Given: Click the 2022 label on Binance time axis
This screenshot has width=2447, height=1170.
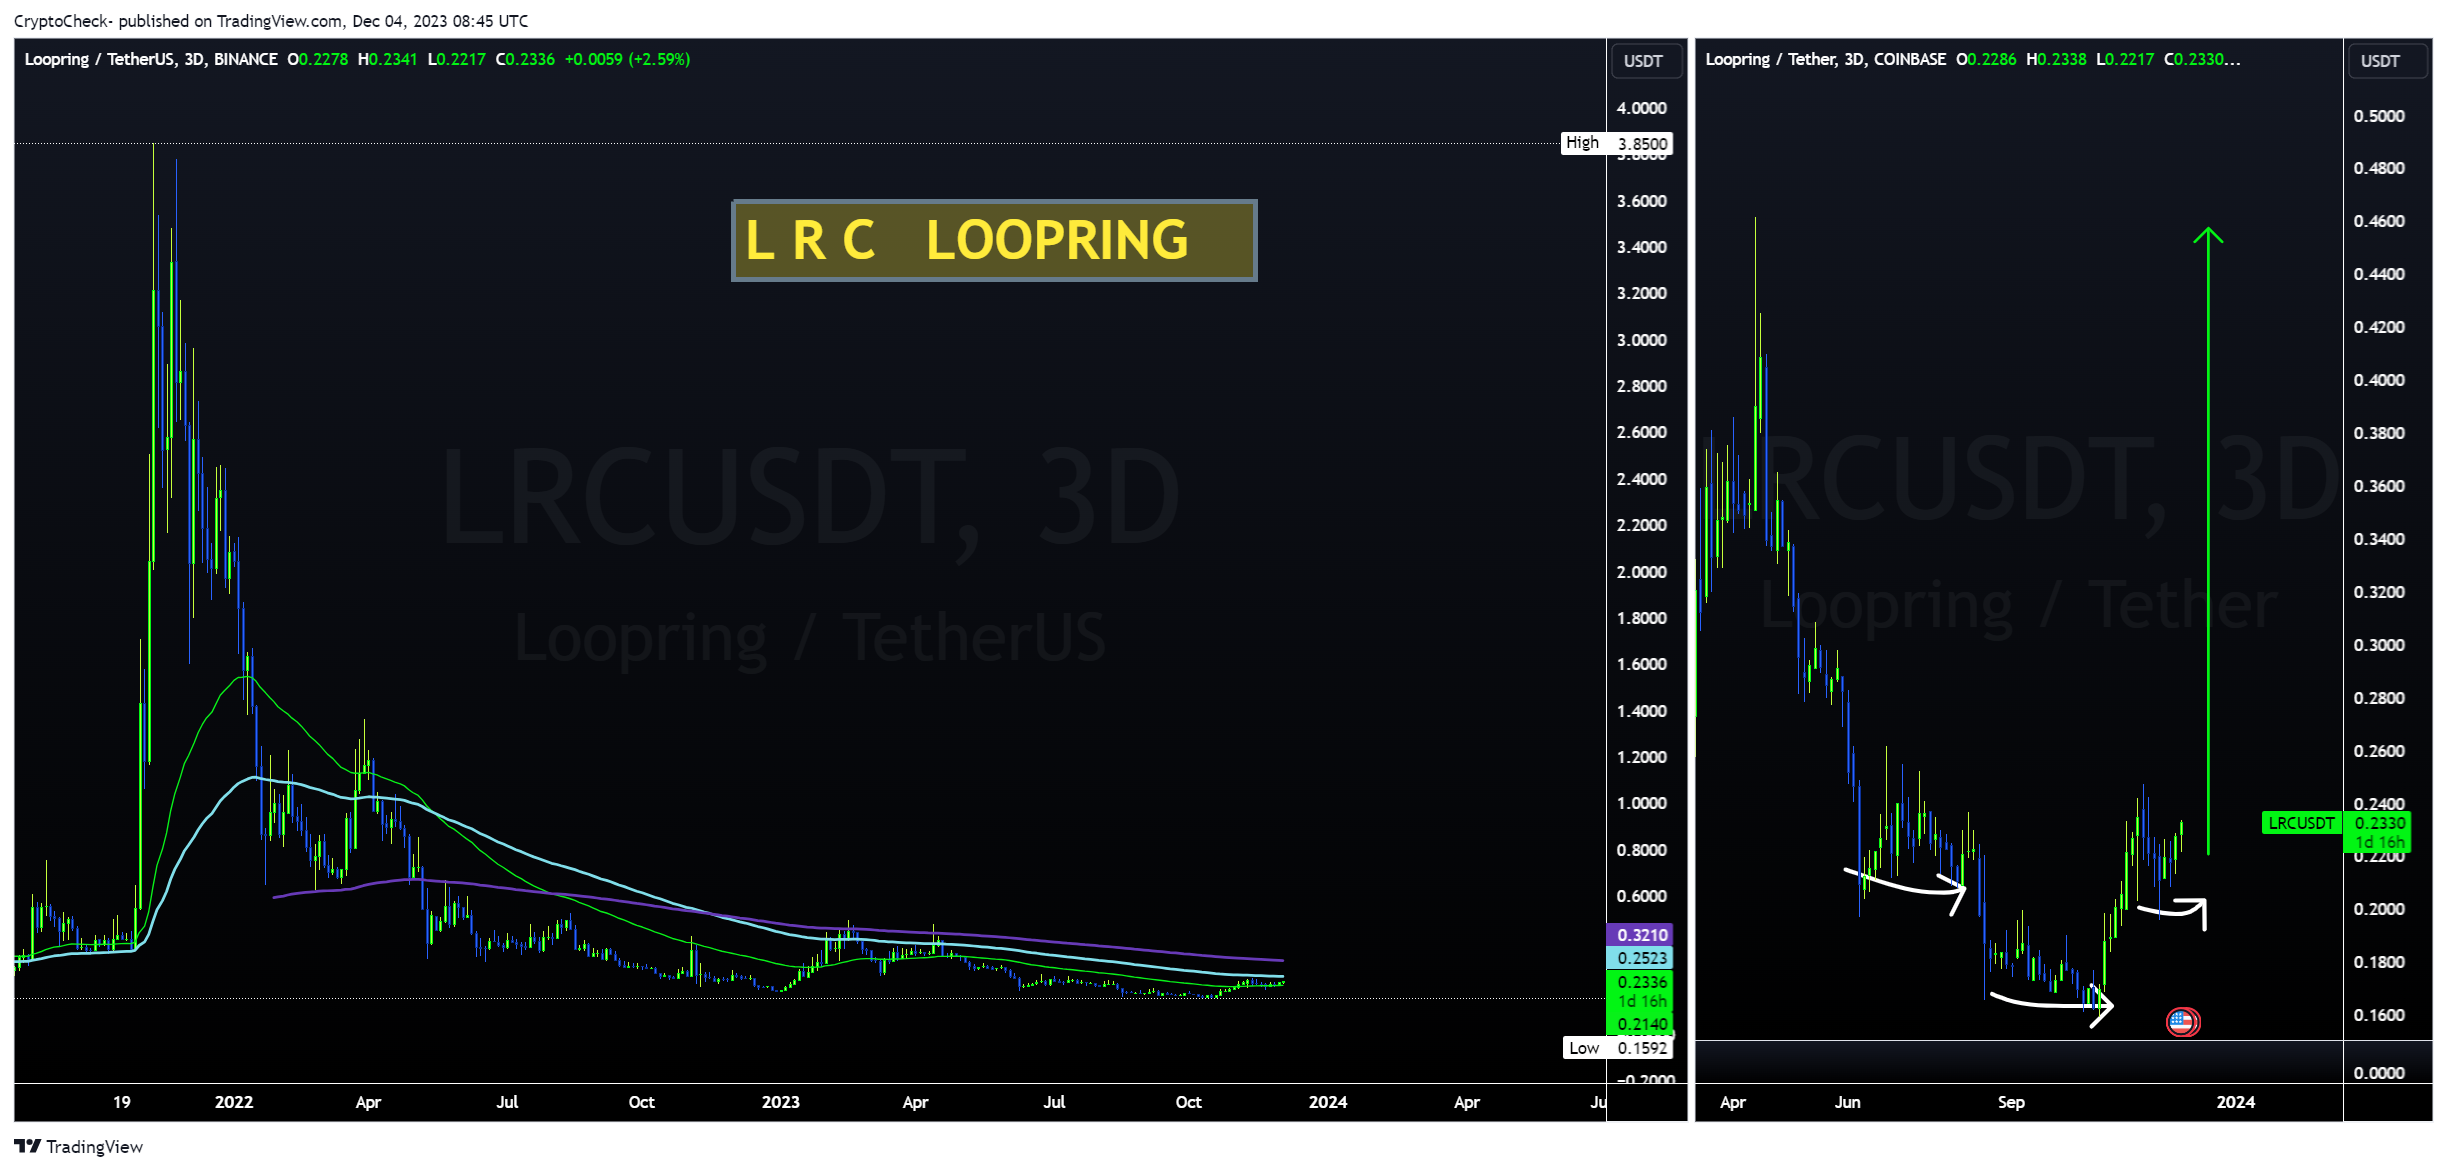Looking at the screenshot, I should click(x=234, y=1102).
